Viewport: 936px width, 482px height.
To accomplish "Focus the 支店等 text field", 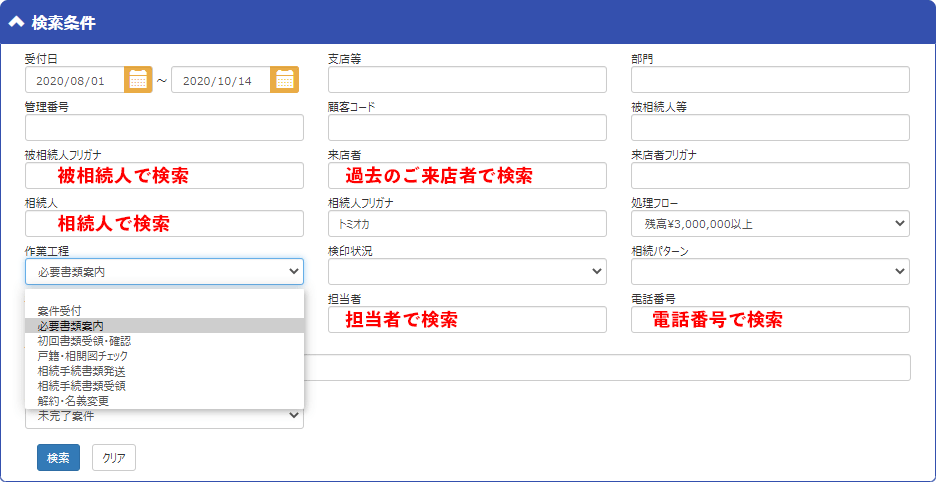I will pyautogui.click(x=467, y=80).
